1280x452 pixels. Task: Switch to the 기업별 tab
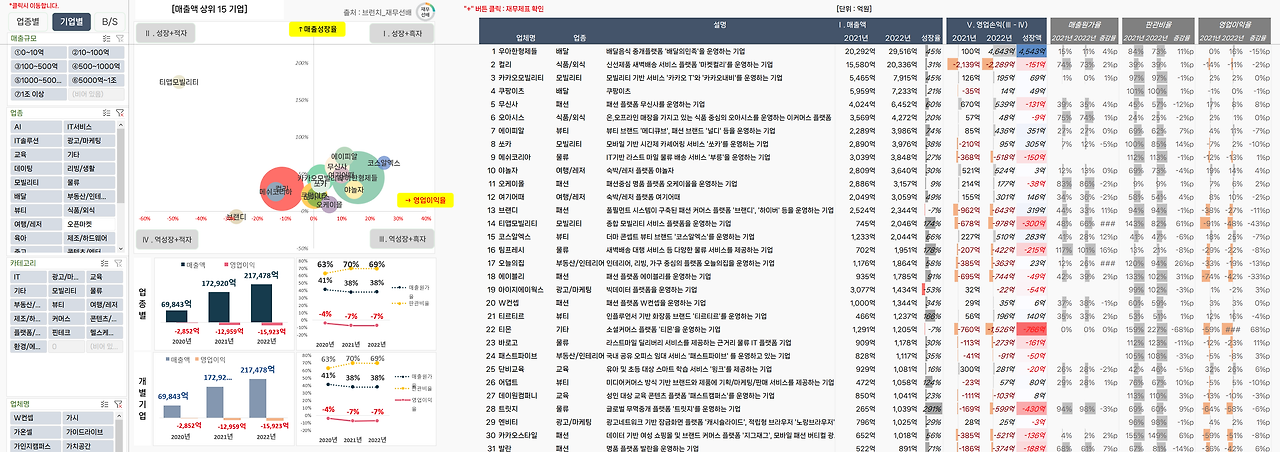tap(71, 21)
